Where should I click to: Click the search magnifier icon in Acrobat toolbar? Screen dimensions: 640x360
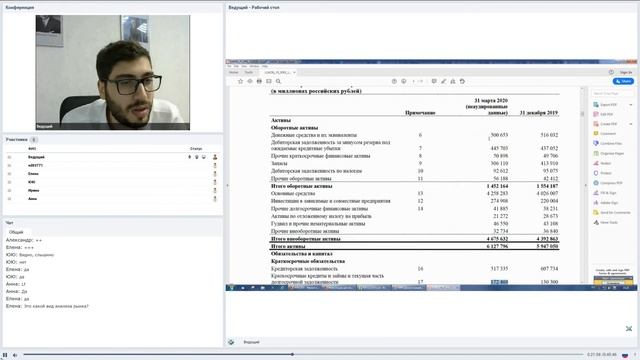(278, 81)
